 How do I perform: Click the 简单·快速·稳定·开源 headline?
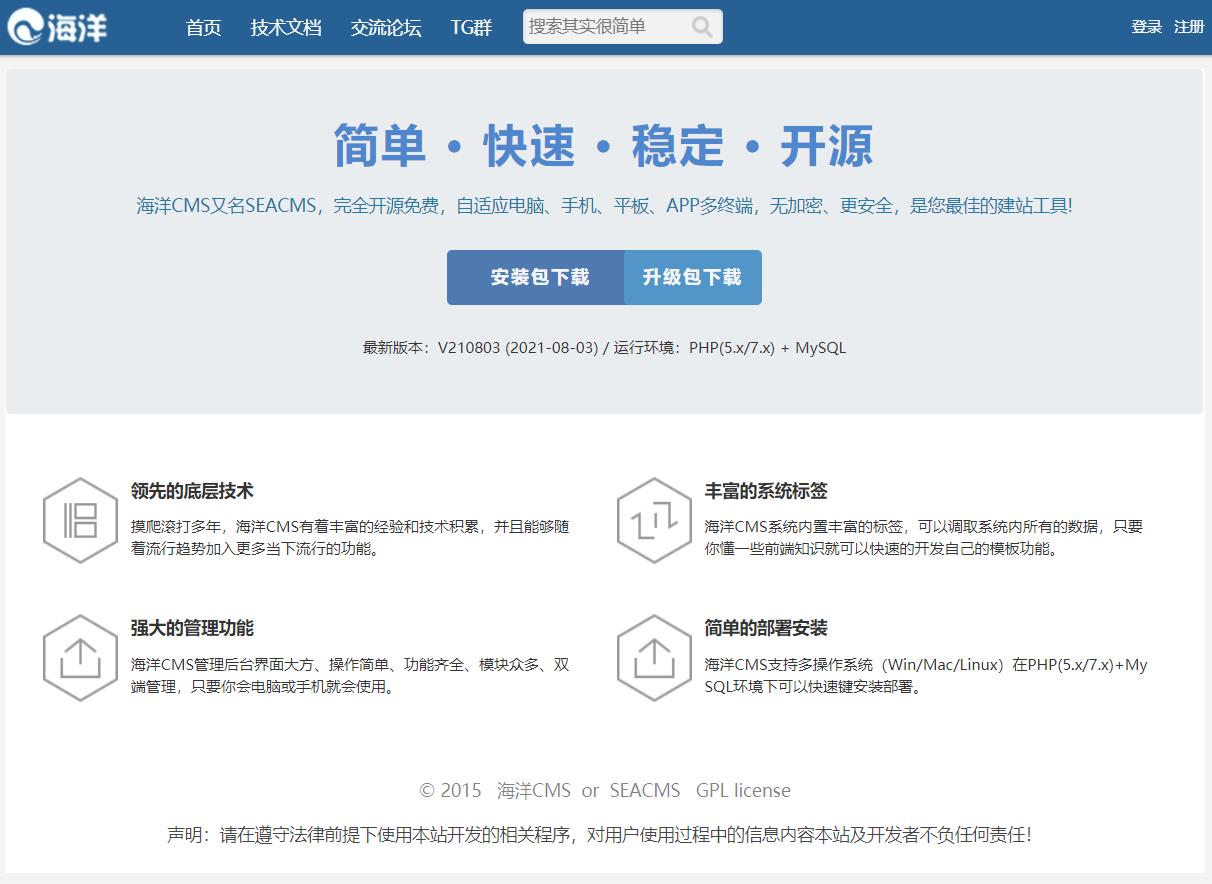(x=604, y=146)
